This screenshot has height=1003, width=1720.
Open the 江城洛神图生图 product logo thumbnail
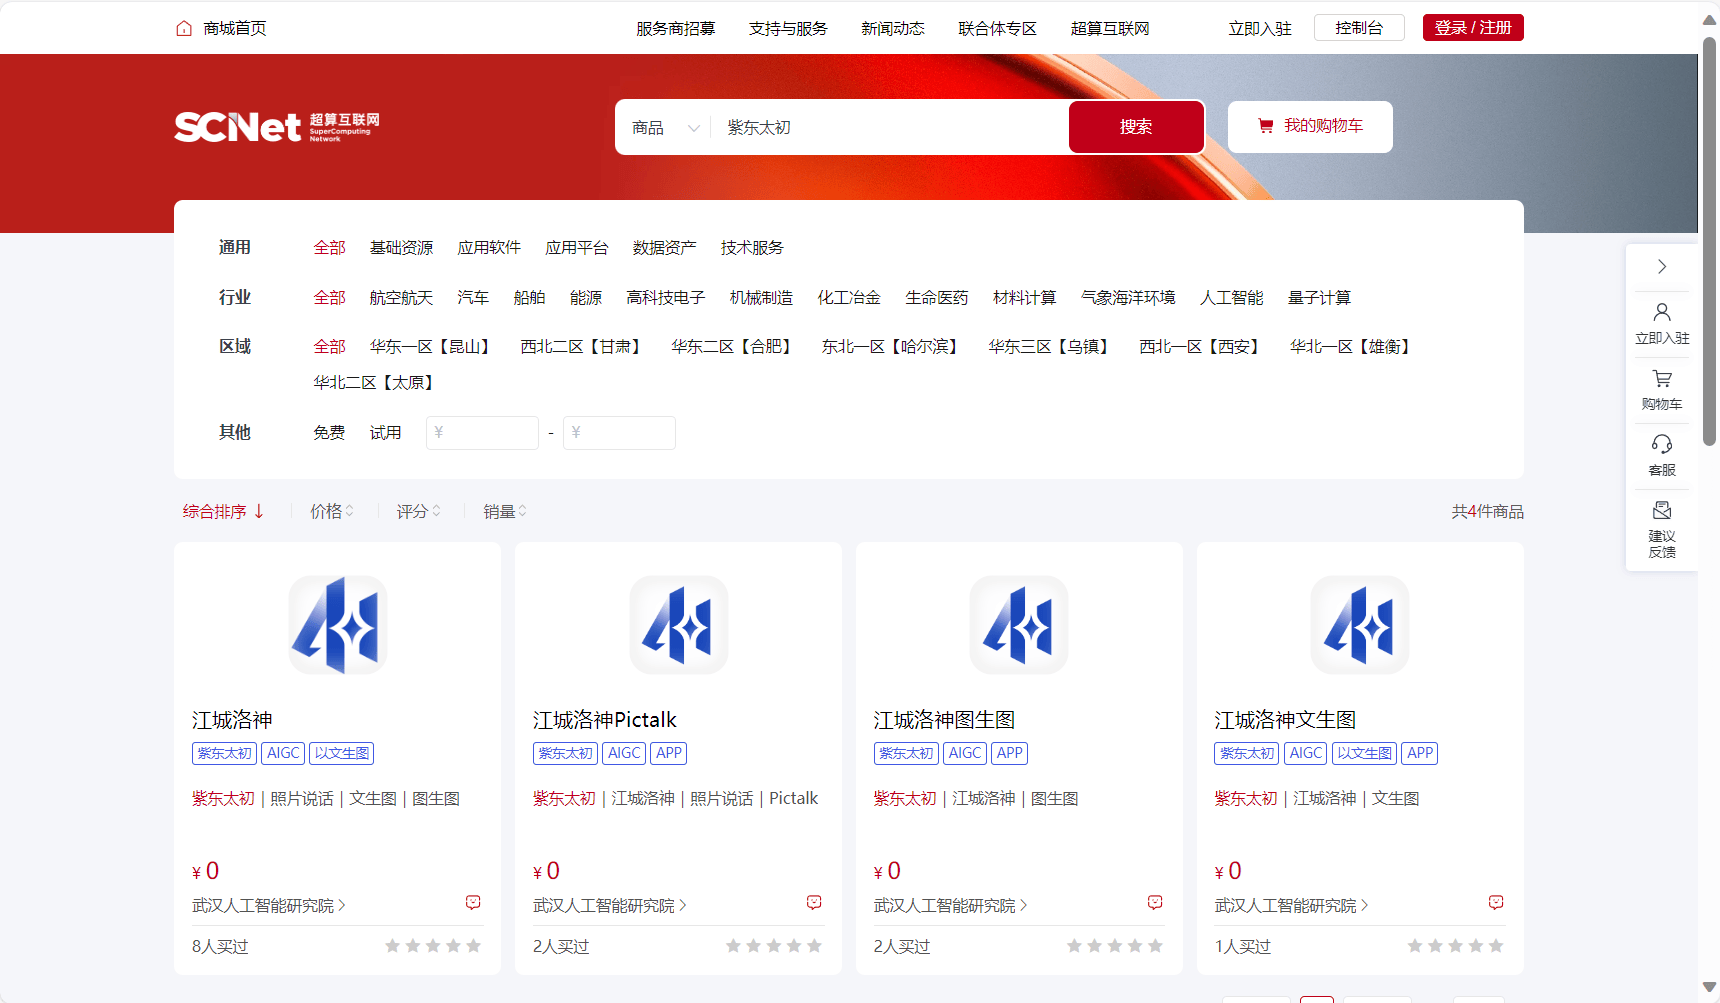1019,625
